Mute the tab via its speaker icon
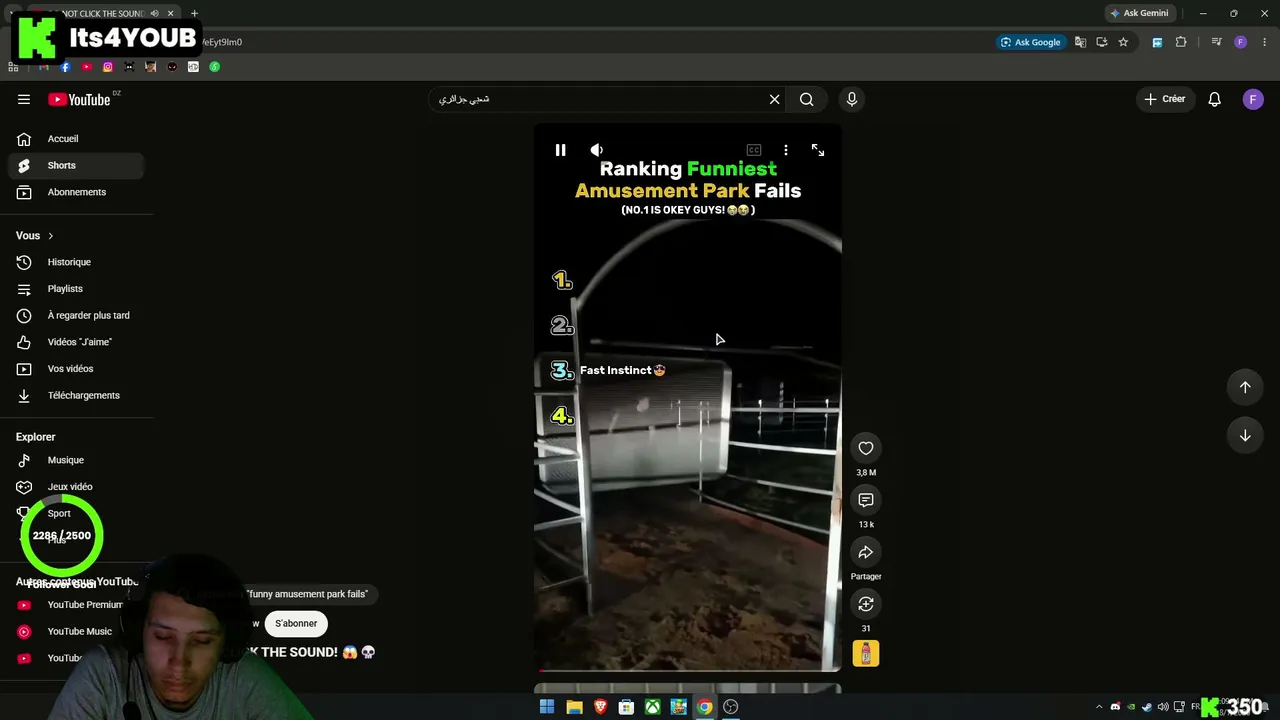The width and height of the screenshot is (1280, 720). [x=154, y=13]
